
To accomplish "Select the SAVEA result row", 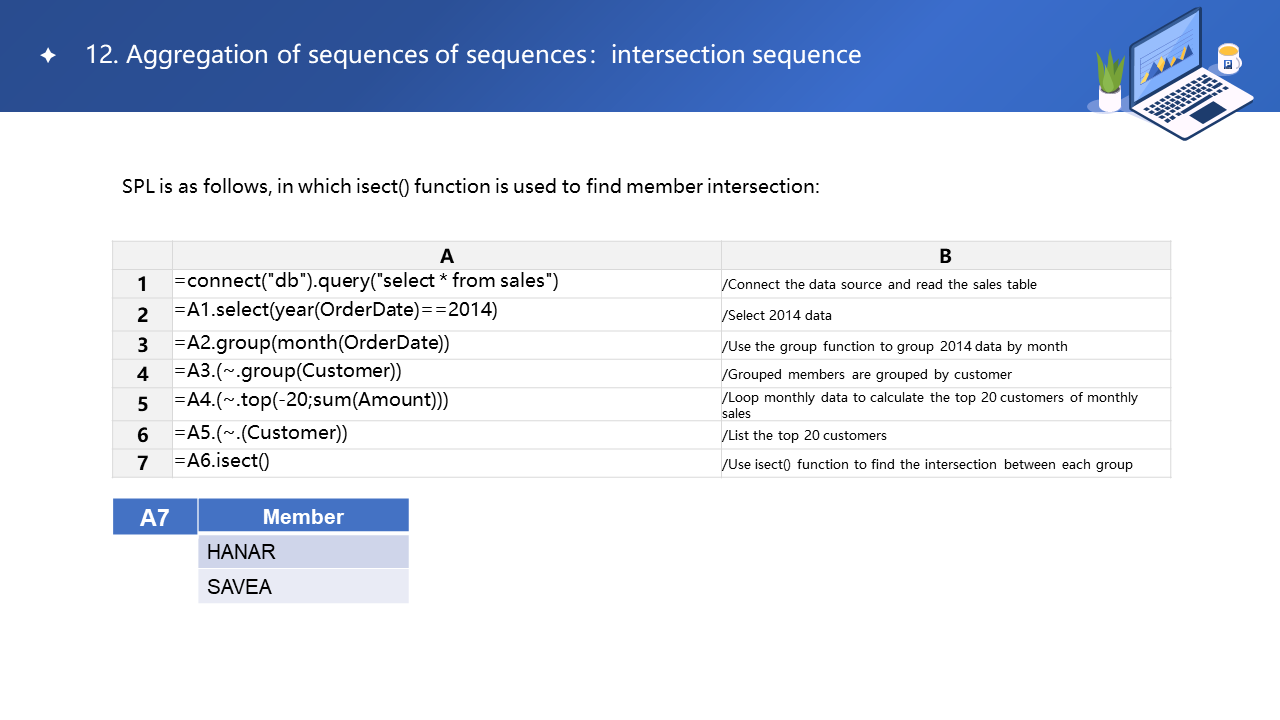I will click(303, 587).
